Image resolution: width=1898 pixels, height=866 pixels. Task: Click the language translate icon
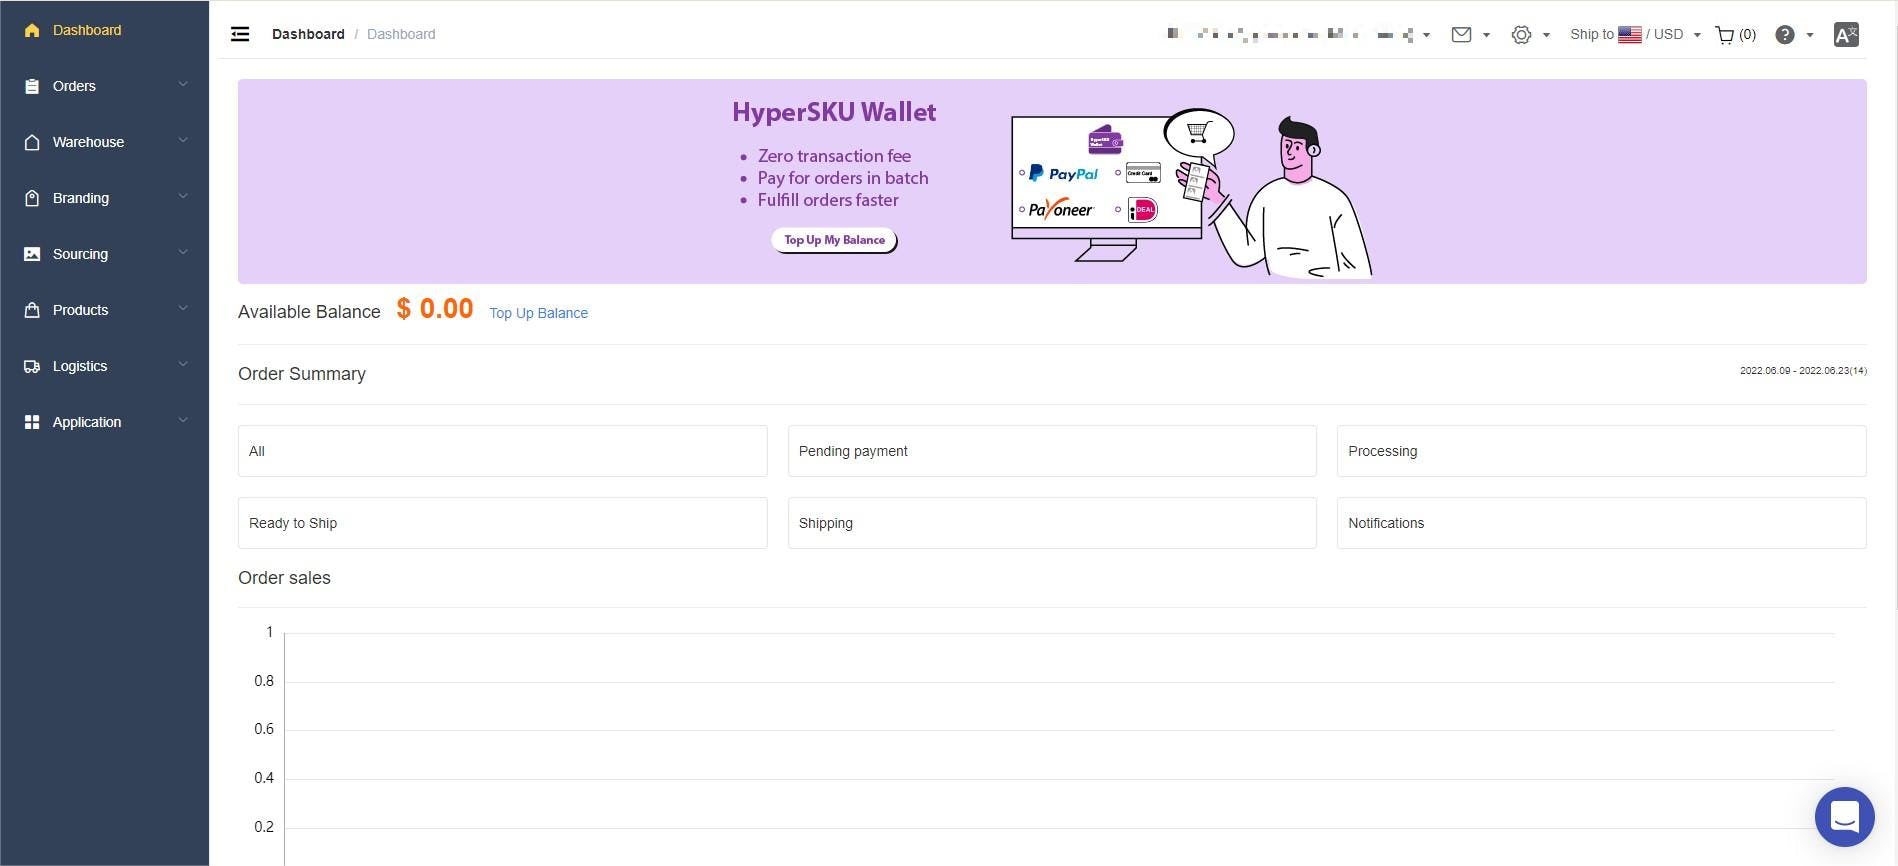pyautogui.click(x=1846, y=34)
